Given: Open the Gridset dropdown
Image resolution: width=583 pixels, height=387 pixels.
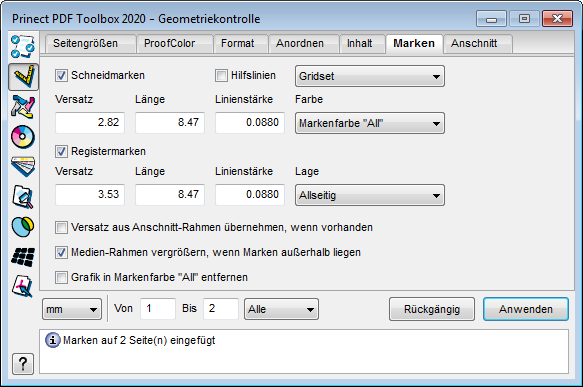Looking at the screenshot, I should [370, 76].
